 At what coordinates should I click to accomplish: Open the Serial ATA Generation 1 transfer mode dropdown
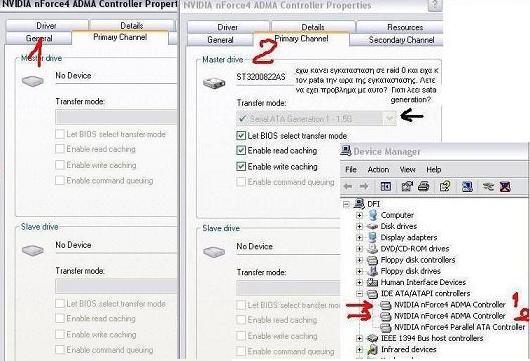coord(389,119)
